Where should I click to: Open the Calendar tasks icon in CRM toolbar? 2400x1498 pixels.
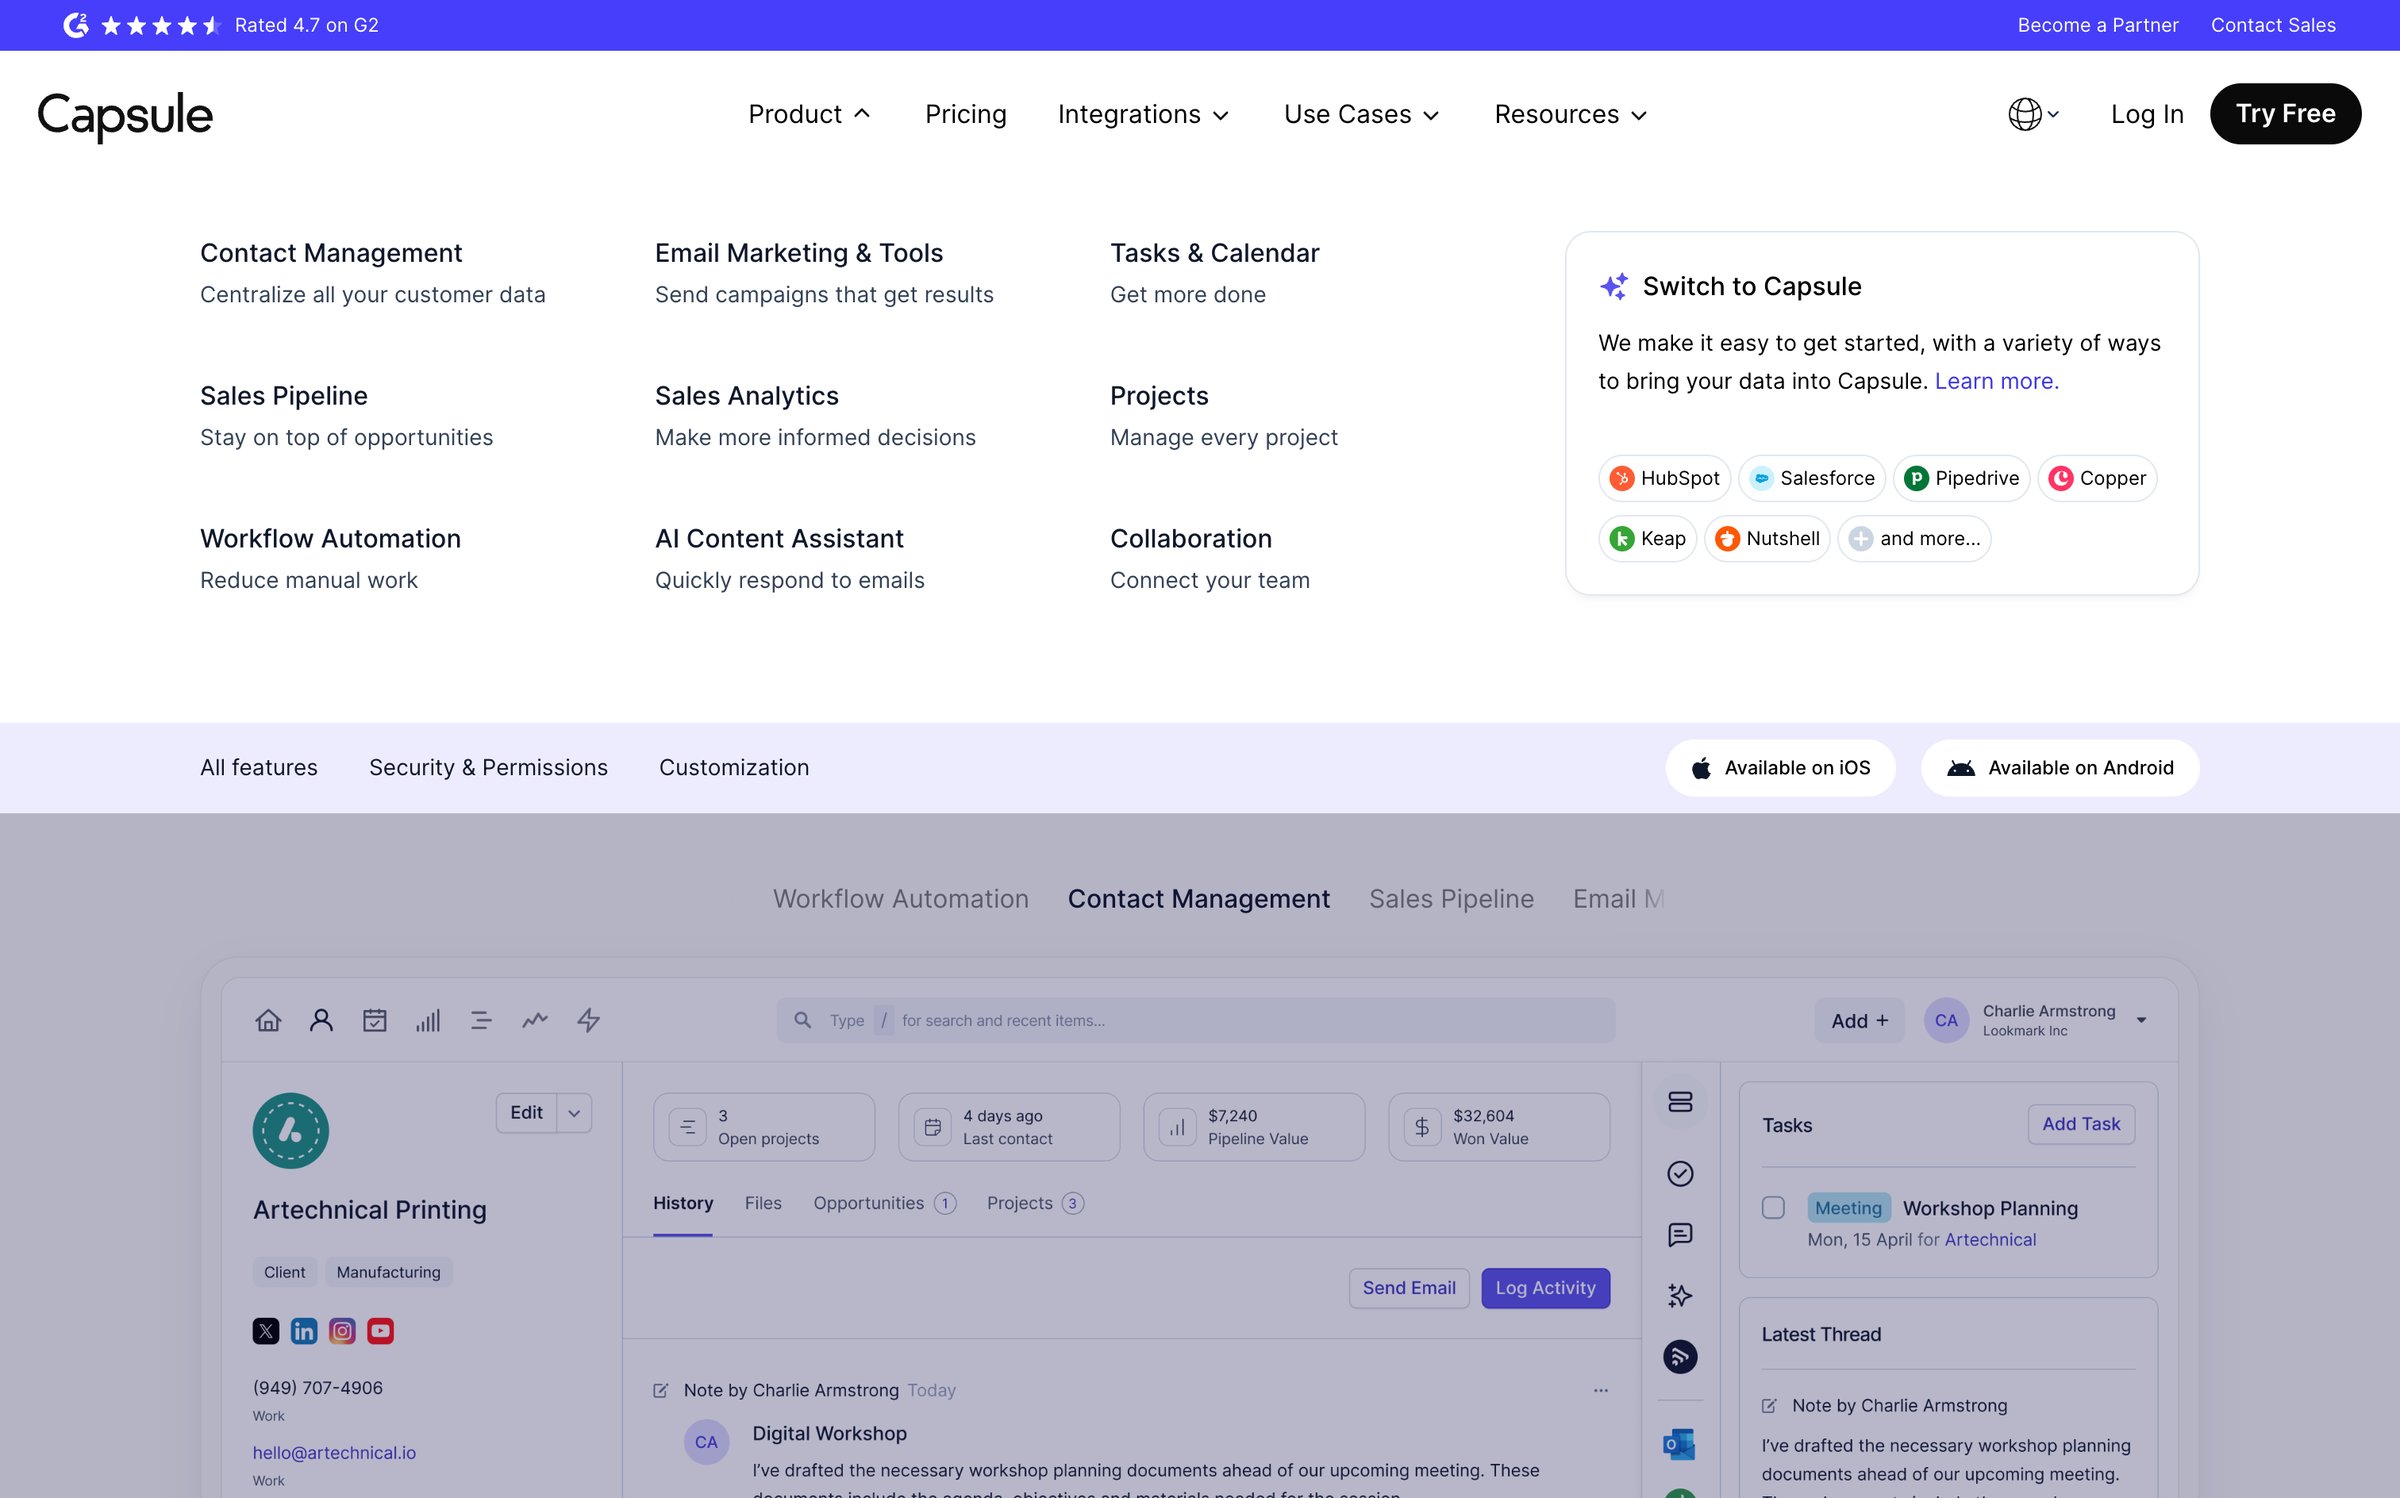[x=375, y=1020]
